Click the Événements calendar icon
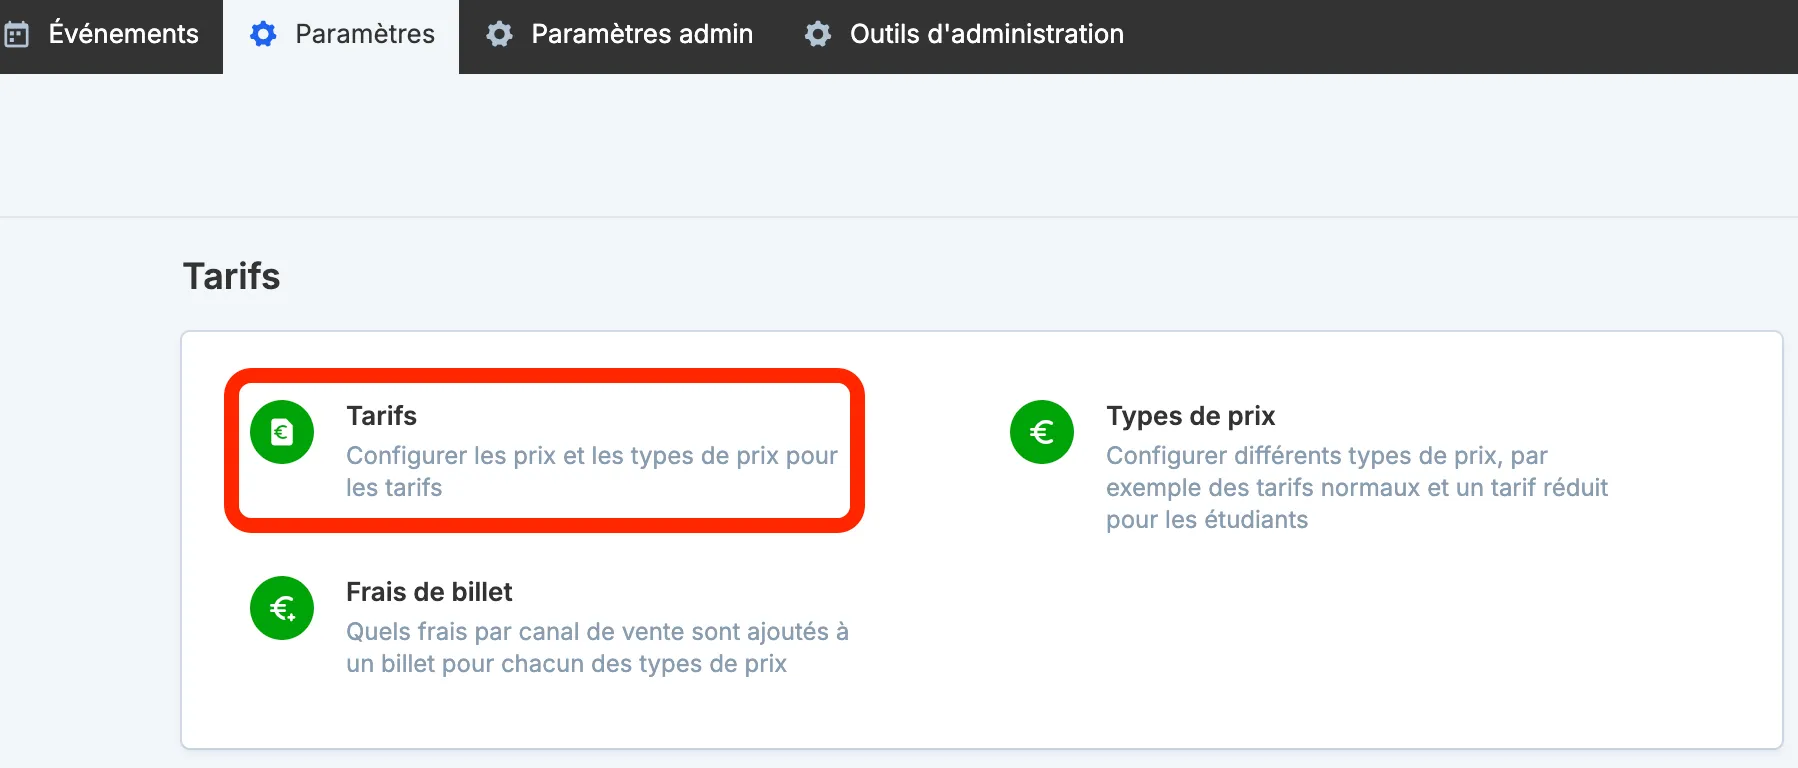1798x768 pixels. 17,35
